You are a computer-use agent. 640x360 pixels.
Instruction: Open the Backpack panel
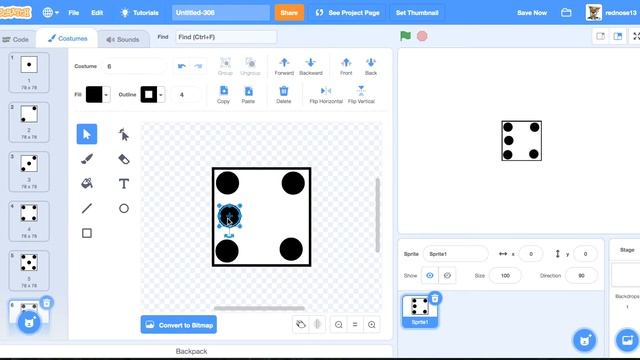point(191,351)
